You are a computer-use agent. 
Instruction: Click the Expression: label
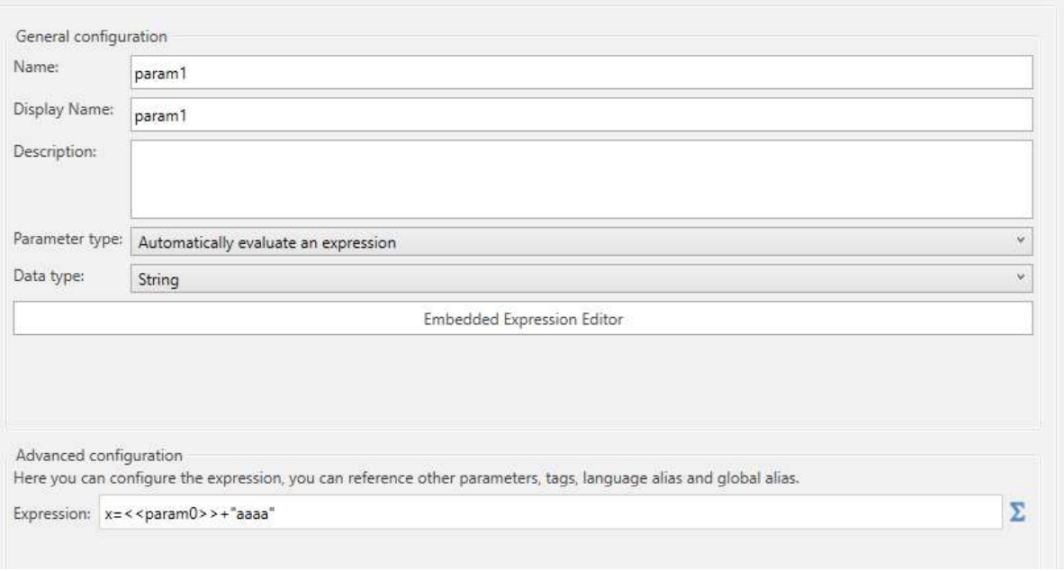pyautogui.click(x=52, y=513)
